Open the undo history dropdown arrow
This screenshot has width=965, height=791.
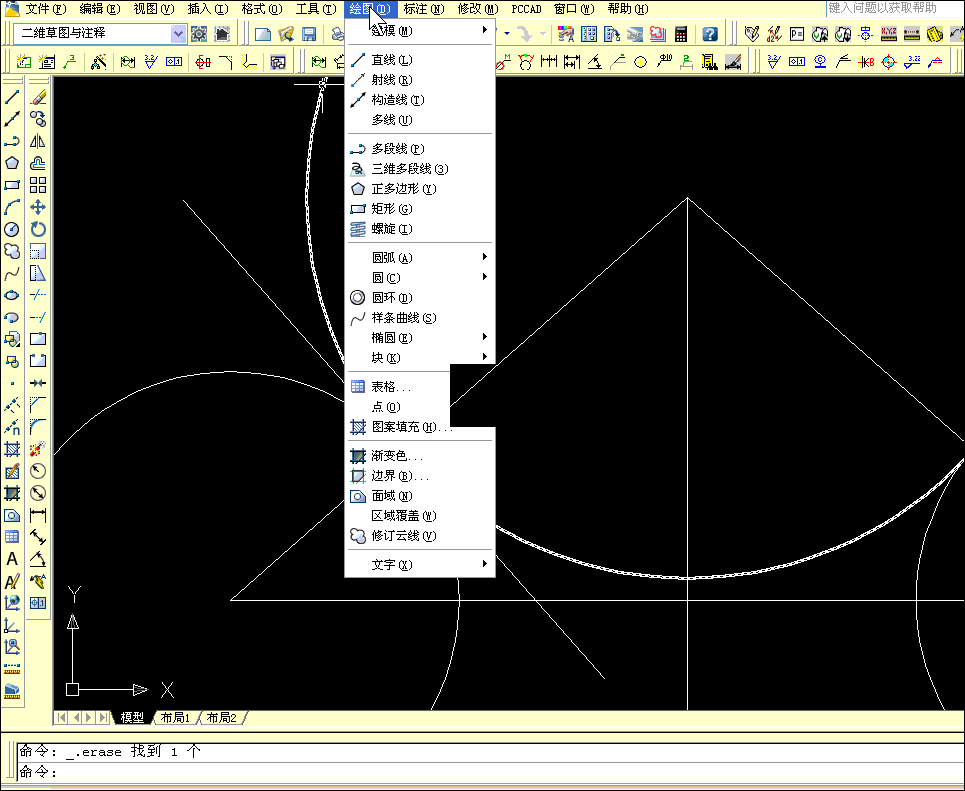pos(507,33)
